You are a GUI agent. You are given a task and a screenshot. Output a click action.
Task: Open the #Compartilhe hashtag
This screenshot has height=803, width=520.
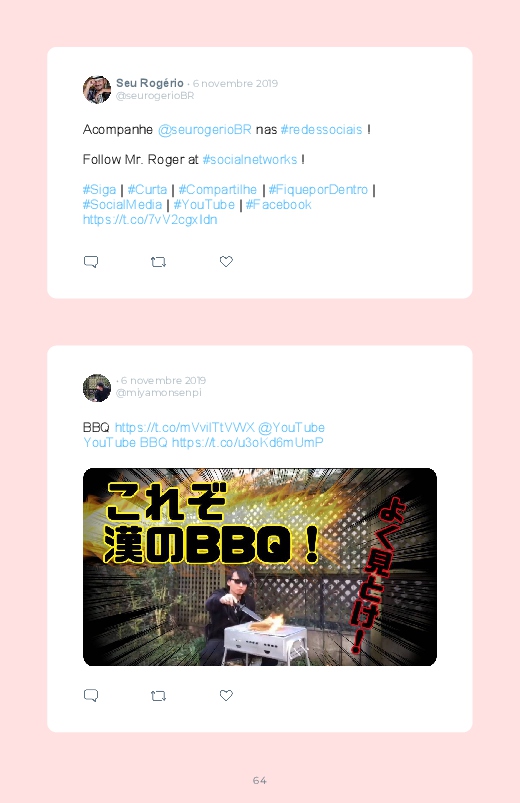(218, 190)
